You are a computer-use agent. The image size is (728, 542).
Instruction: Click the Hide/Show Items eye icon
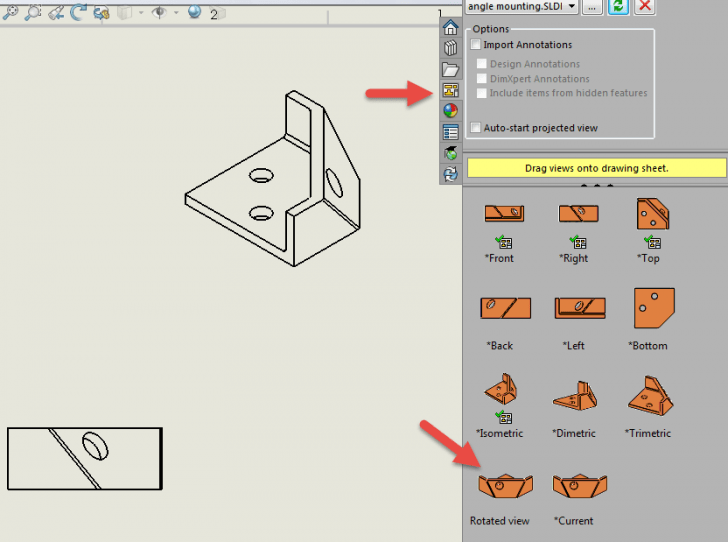[159, 13]
